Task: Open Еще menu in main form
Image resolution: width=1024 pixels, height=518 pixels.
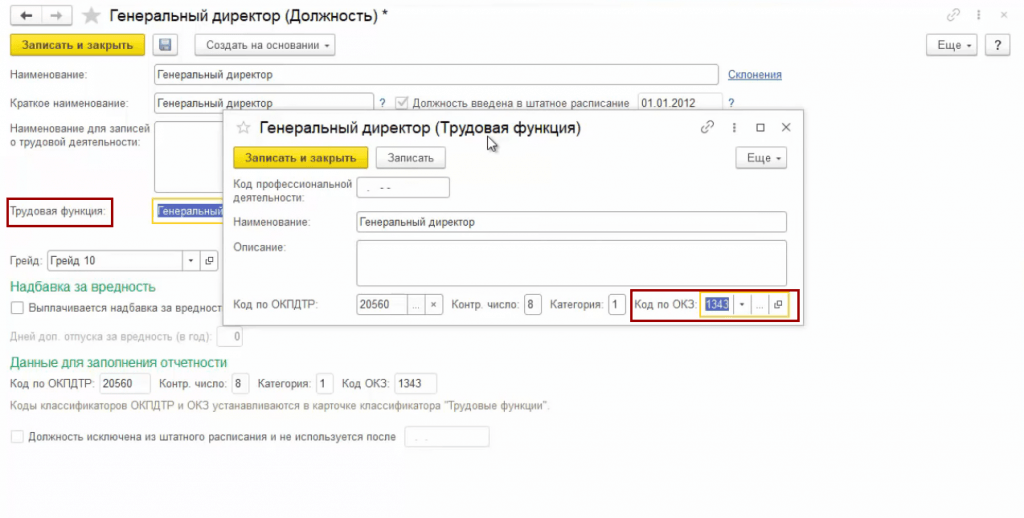Action: (x=953, y=45)
